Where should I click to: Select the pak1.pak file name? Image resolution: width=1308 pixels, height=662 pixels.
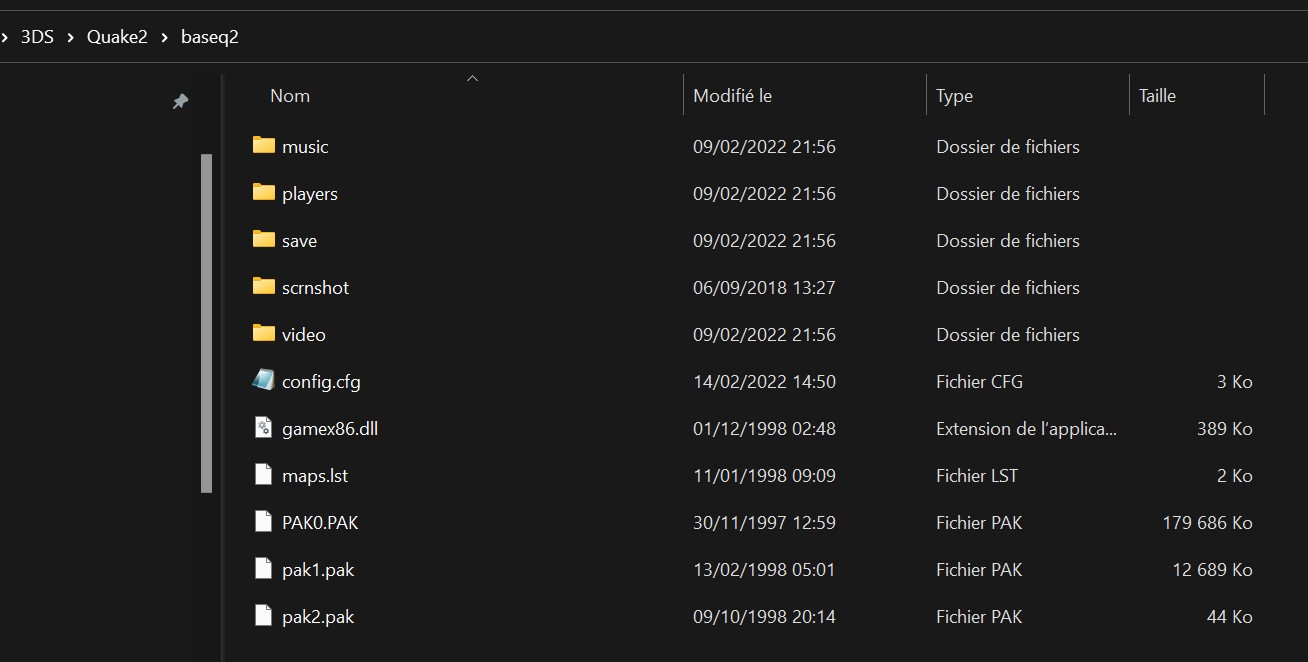pos(318,570)
